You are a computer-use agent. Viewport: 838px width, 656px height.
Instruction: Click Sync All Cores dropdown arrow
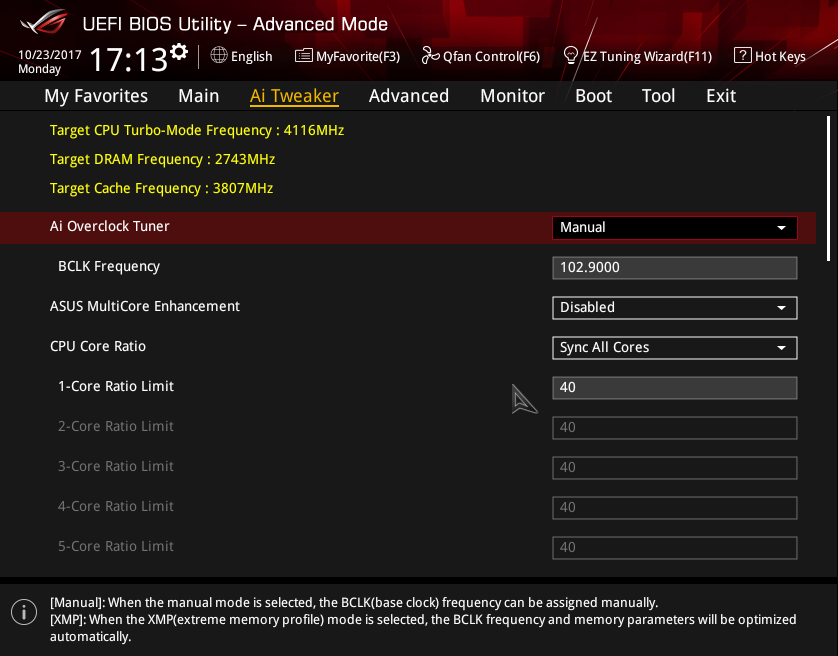click(781, 349)
